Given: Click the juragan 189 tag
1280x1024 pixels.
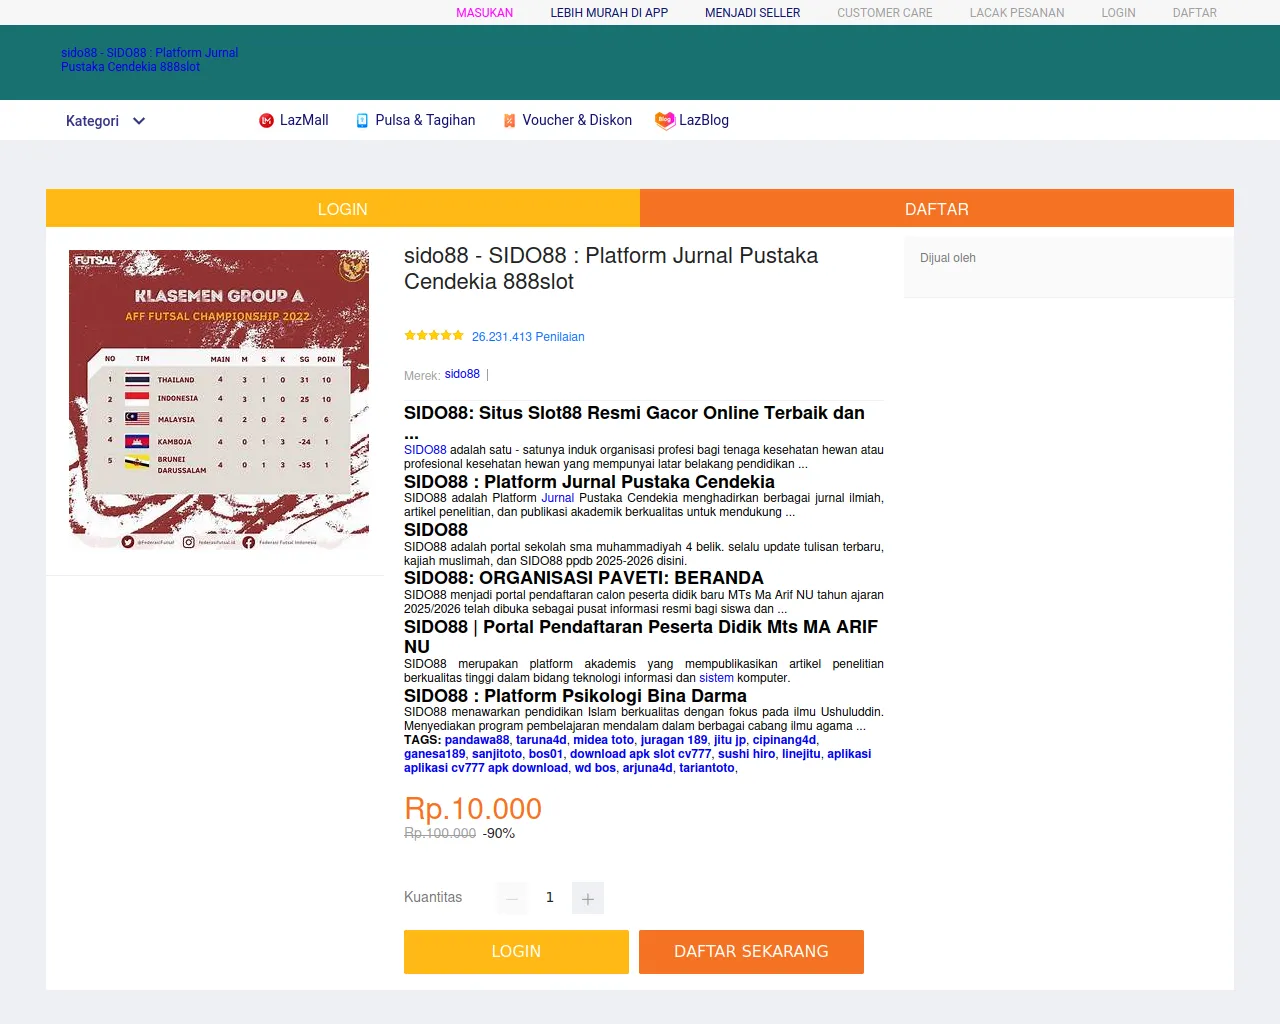Looking at the screenshot, I should pyautogui.click(x=674, y=740).
